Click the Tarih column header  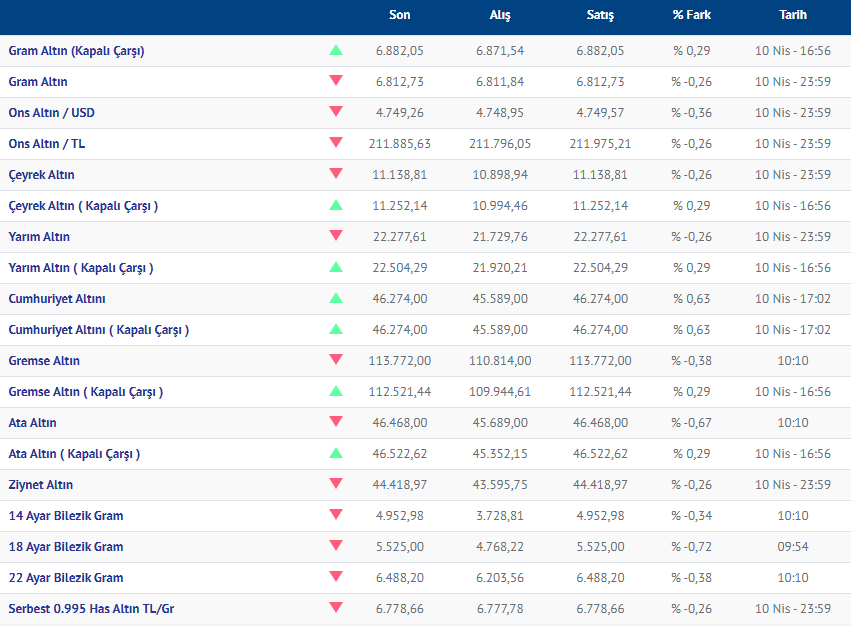(793, 16)
